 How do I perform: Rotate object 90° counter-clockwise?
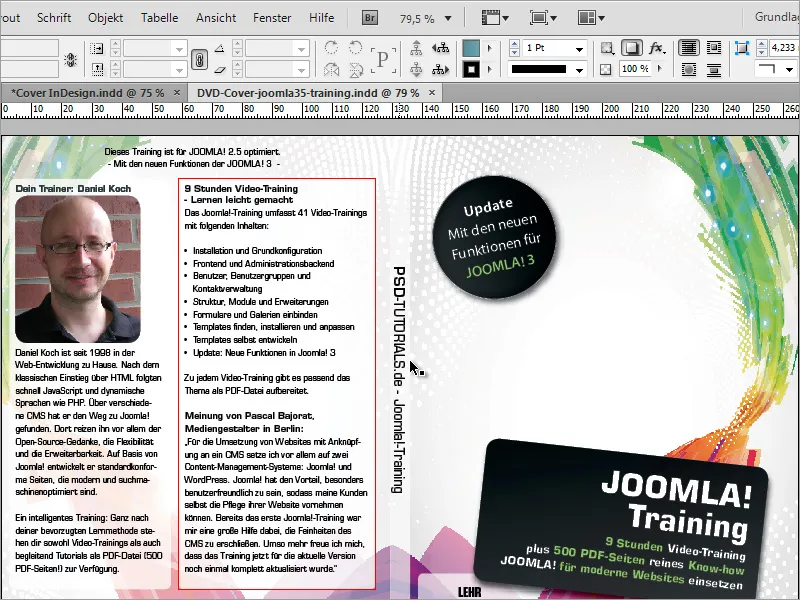[356, 48]
